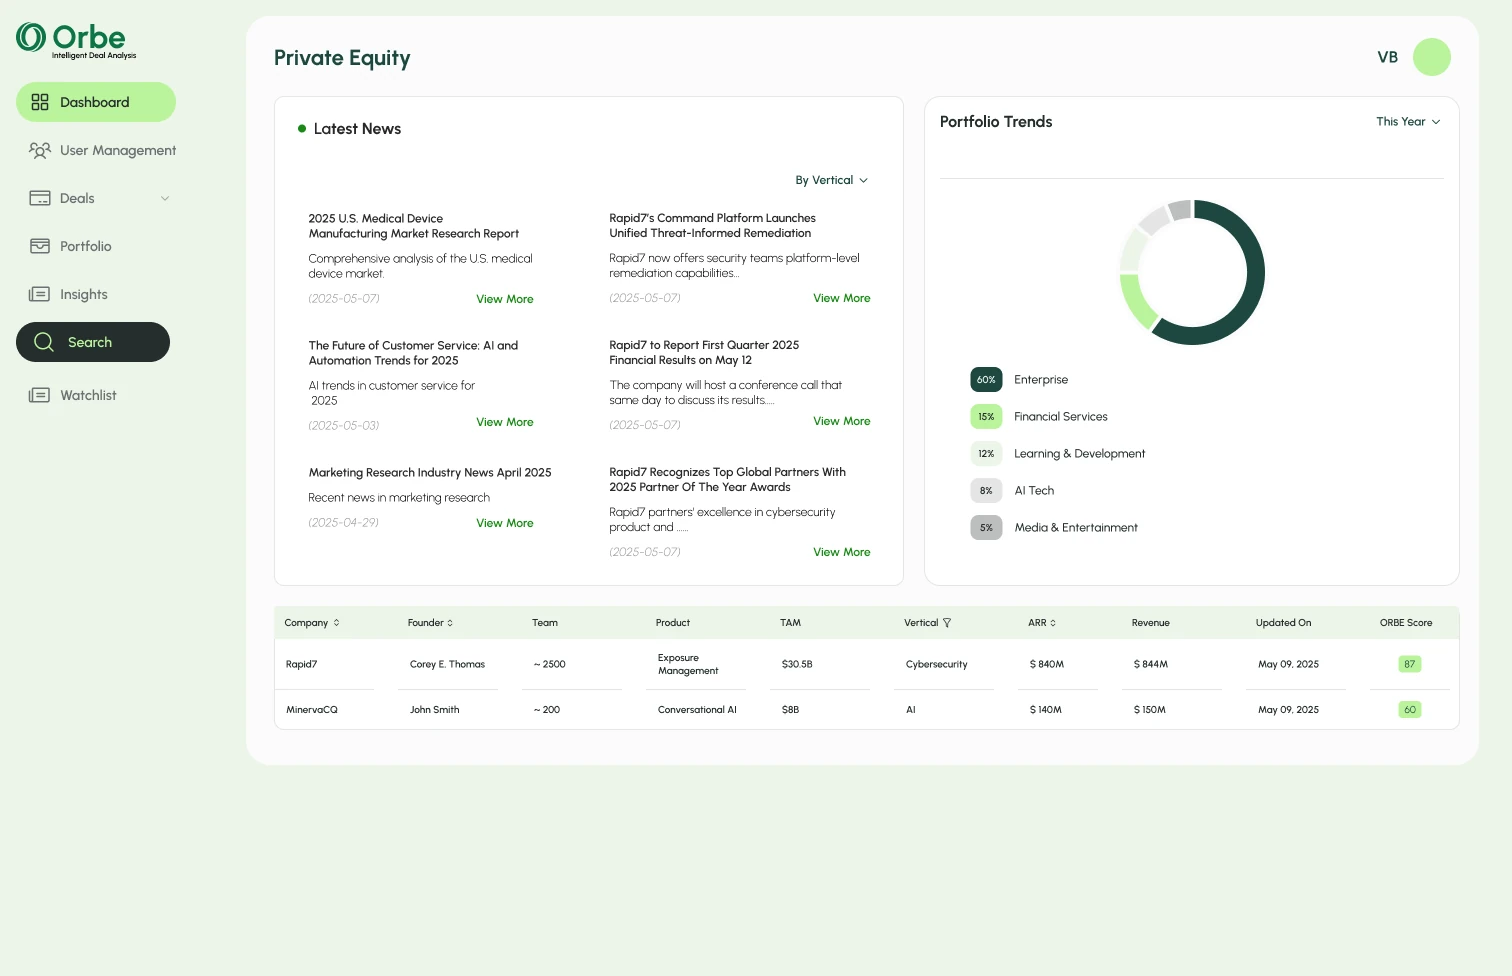
Task: View more on Rapid7 First Quarter results
Action: 842,421
